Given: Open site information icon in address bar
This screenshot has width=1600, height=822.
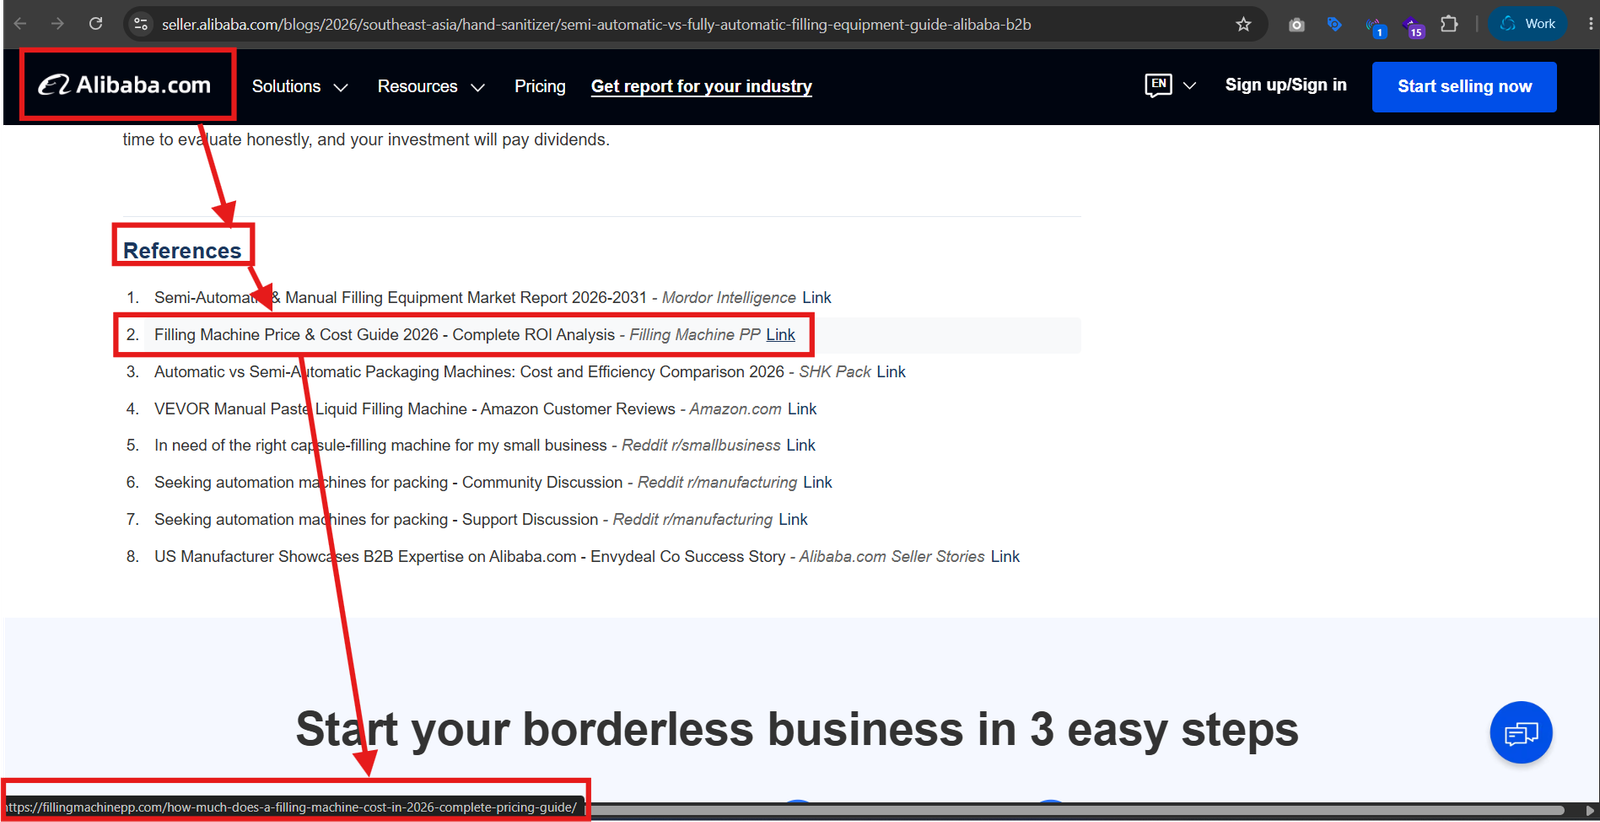Looking at the screenshot, I should point(141,24).
